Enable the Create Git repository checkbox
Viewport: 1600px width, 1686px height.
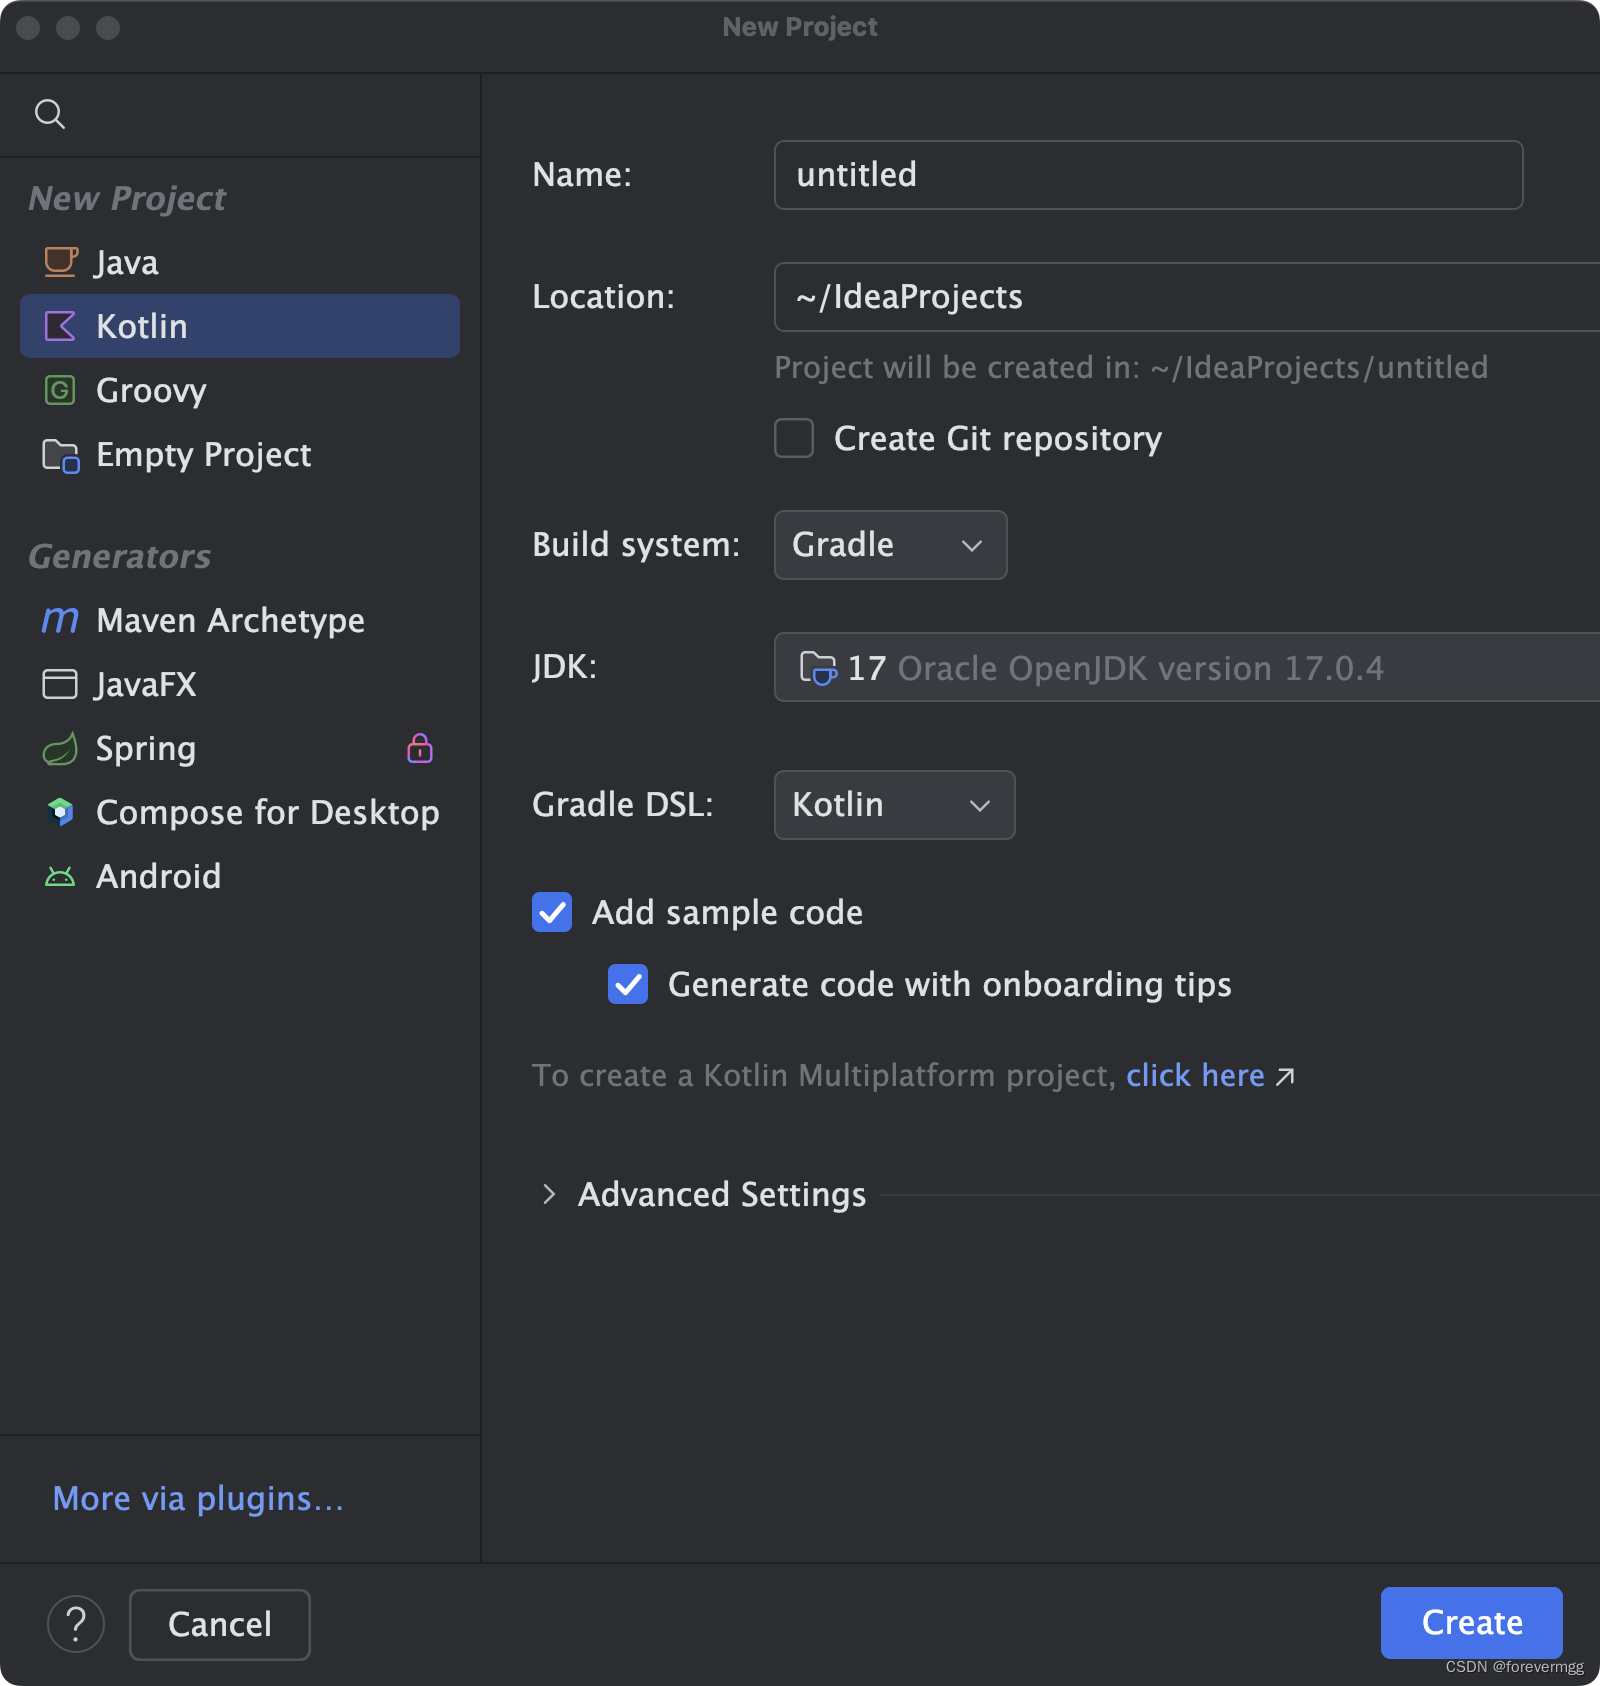tap(793, 438)
